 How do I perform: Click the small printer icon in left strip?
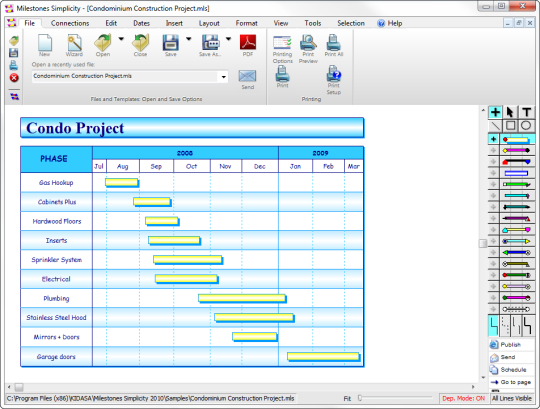tap(14, 65)
